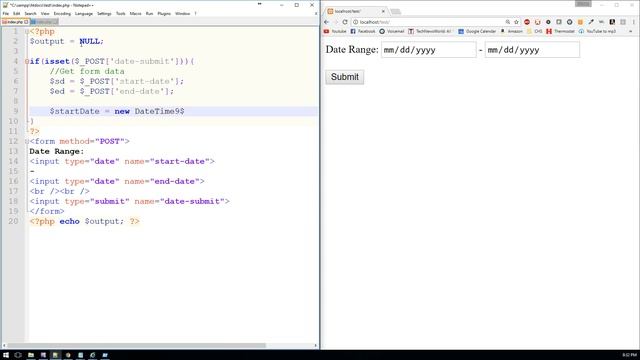640x360 pixels.
Task: Open the Language menu in Notepad++
Action: [x=84, y=13]
